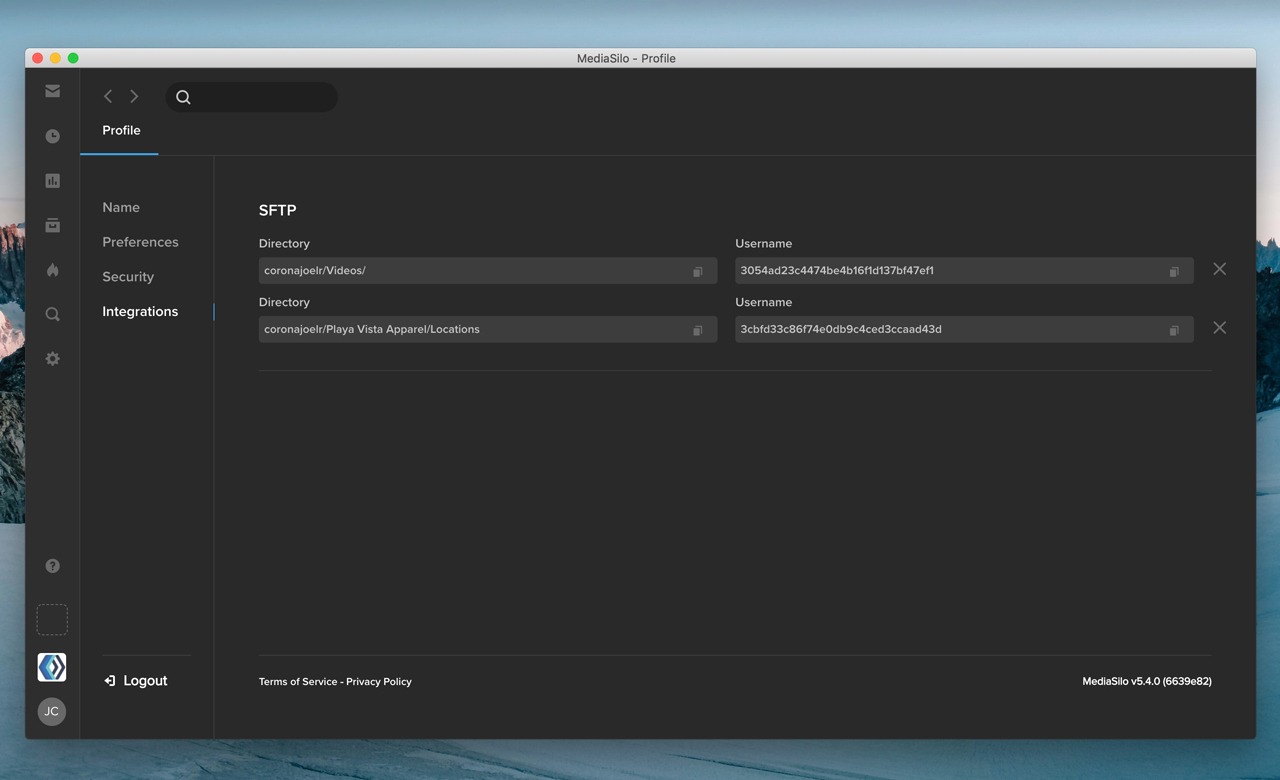Copy username 3054ad23c4474be4b16f1d137bf47ef1
Image resolution: width=1280 pixels, height=780 pixels.
[x=1174, y=271]
